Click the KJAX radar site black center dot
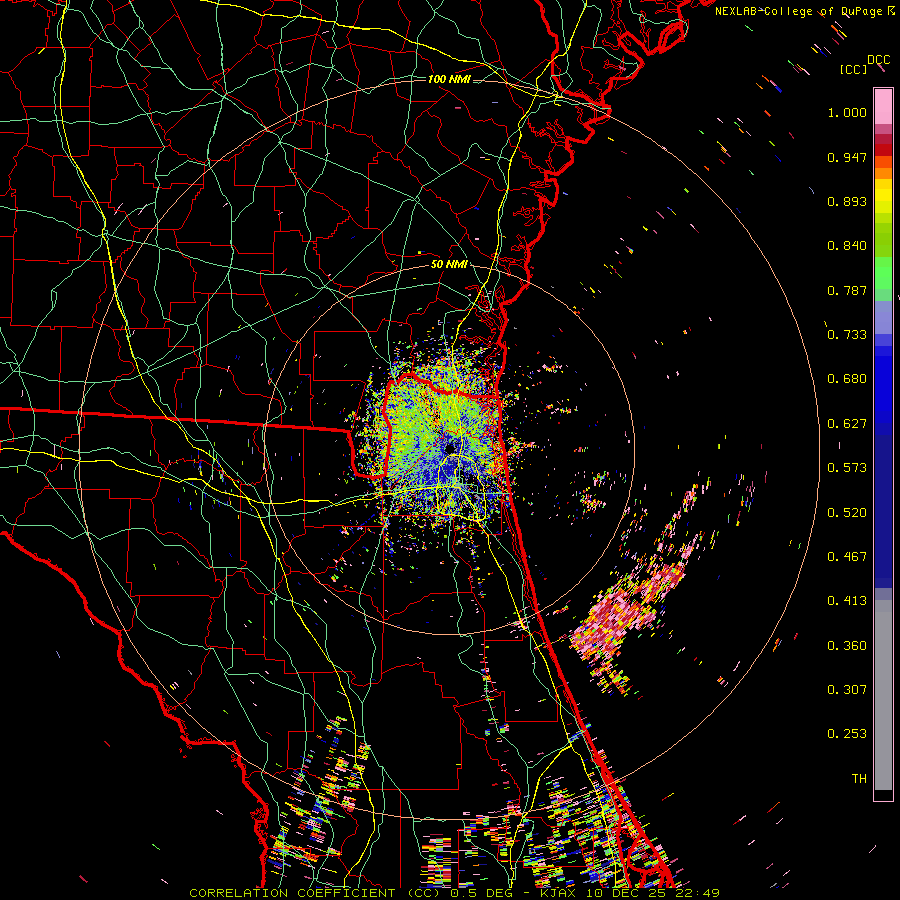Viewport: 900px width, 900px height. point(450,448)
